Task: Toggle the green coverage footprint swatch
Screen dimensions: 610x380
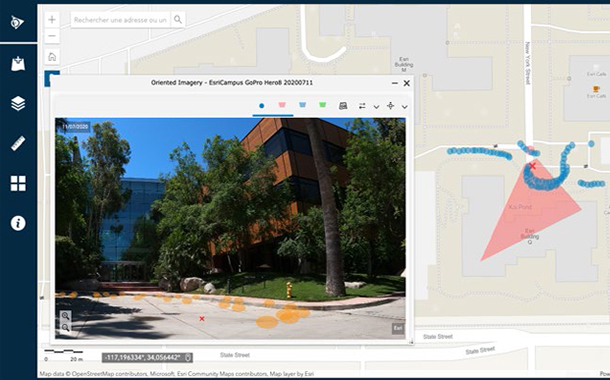Action: pyautogui.click(x=322, y=105)
